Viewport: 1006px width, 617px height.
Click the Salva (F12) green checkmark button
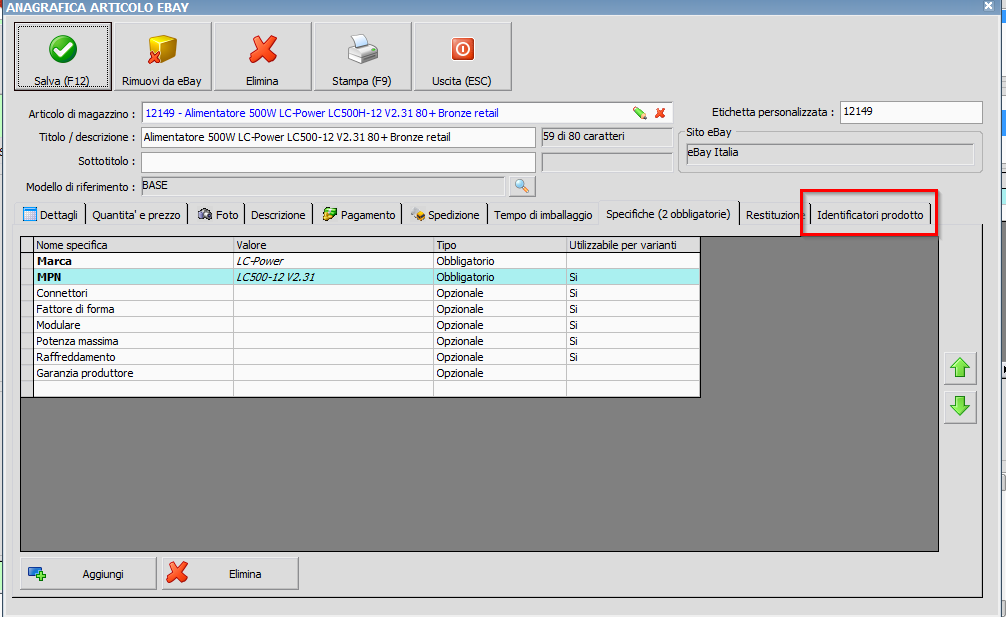[x=63, y=56]
